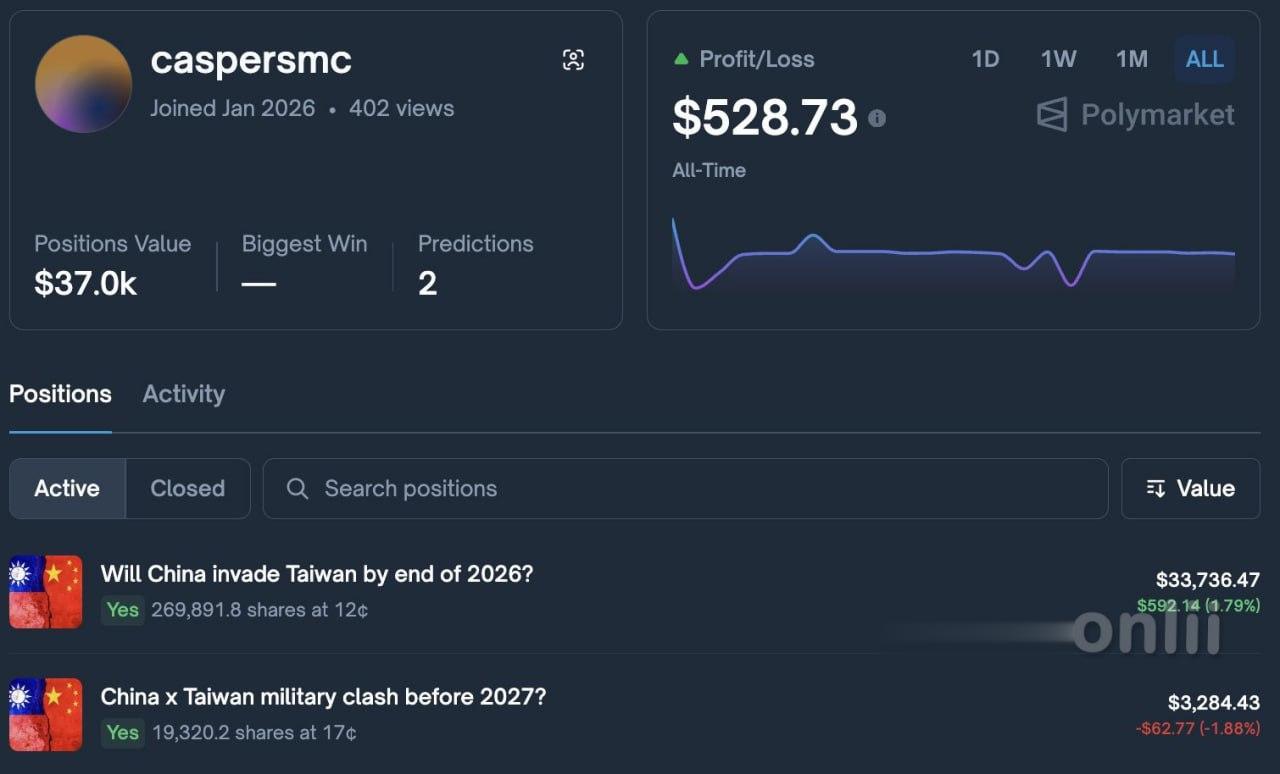Show Closed positions
Image resolution: width=1280 pixels, height=774 pixels.
187,488
